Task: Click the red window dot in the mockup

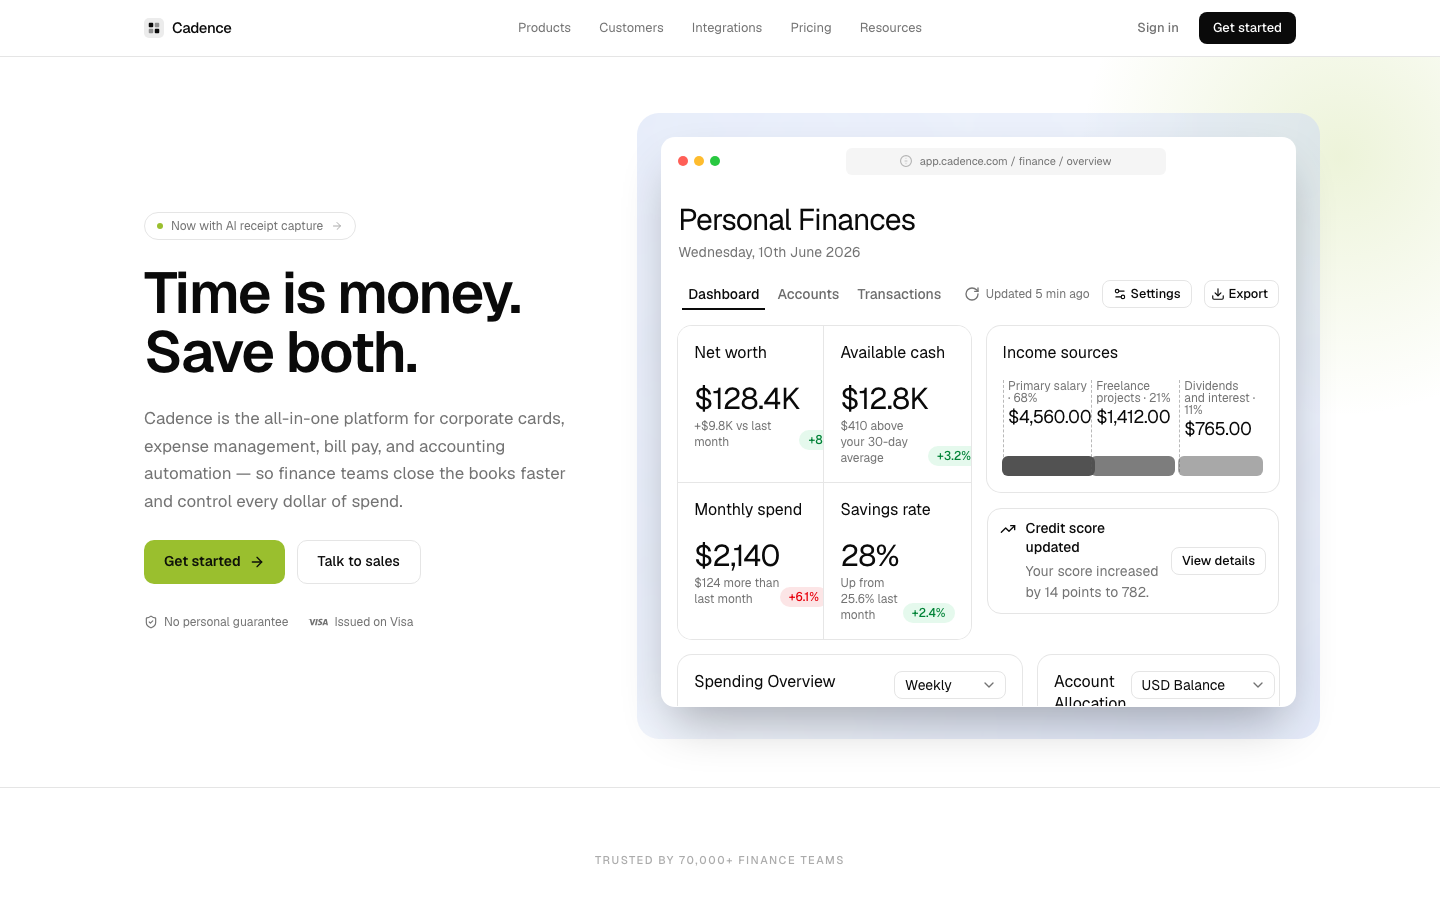Action: (x=683, y=161)
